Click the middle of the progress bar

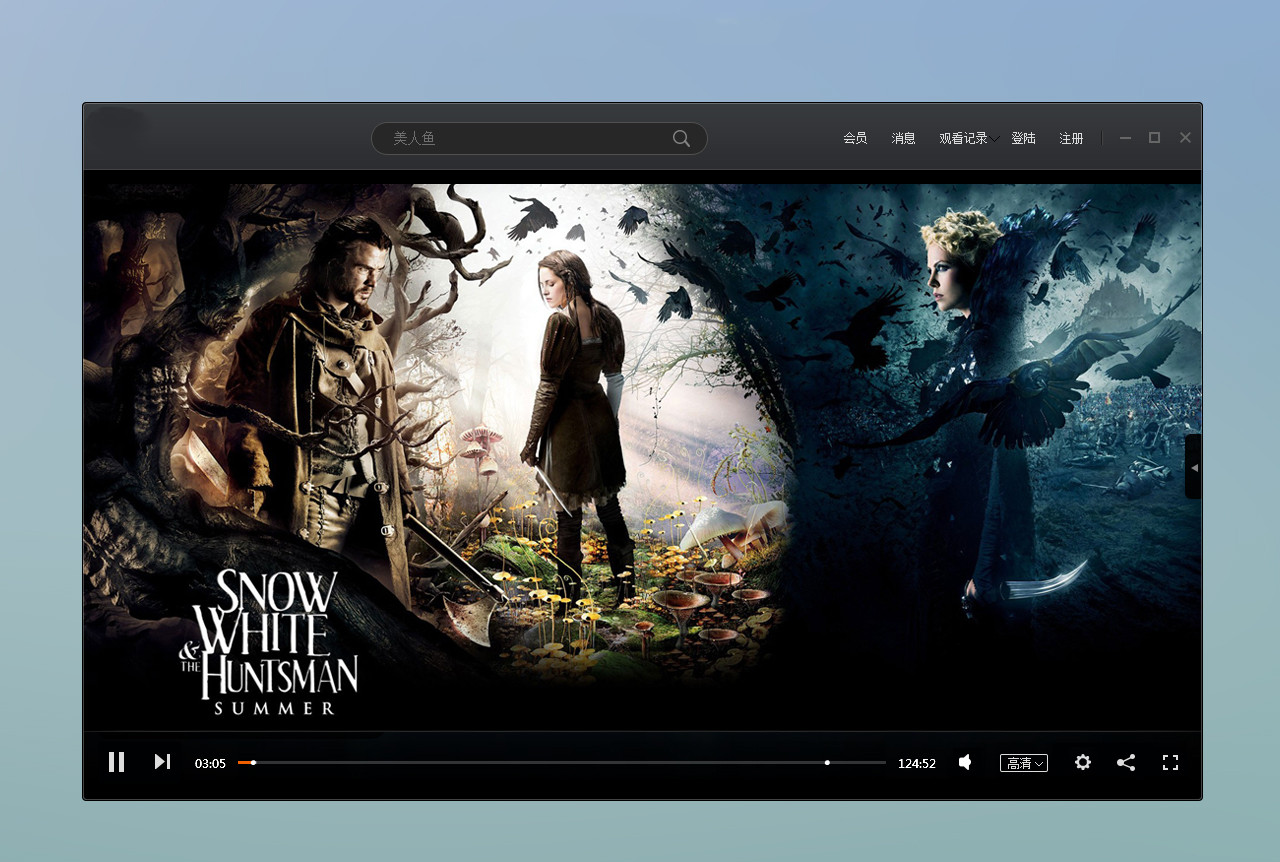562,762
